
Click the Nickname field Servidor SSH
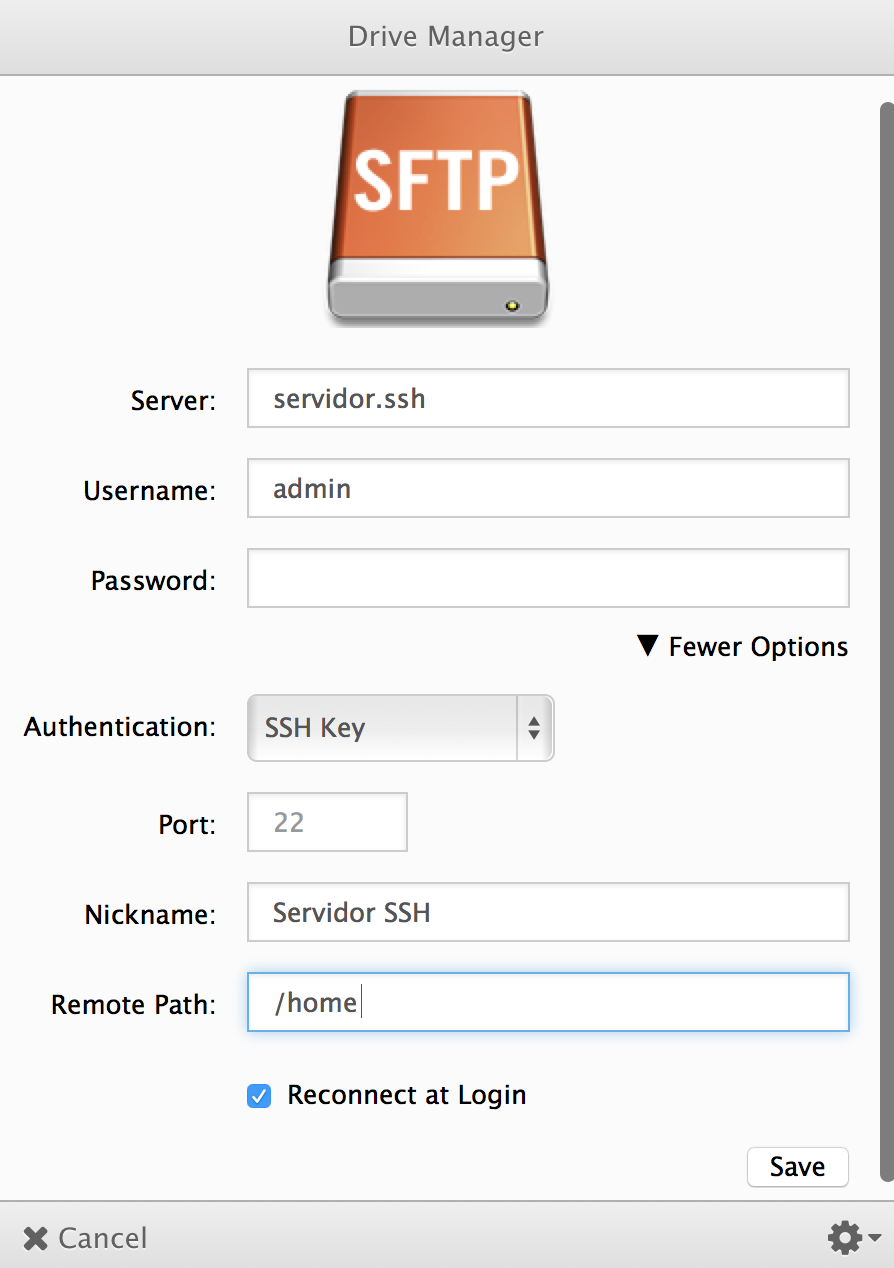coord(548,912)
